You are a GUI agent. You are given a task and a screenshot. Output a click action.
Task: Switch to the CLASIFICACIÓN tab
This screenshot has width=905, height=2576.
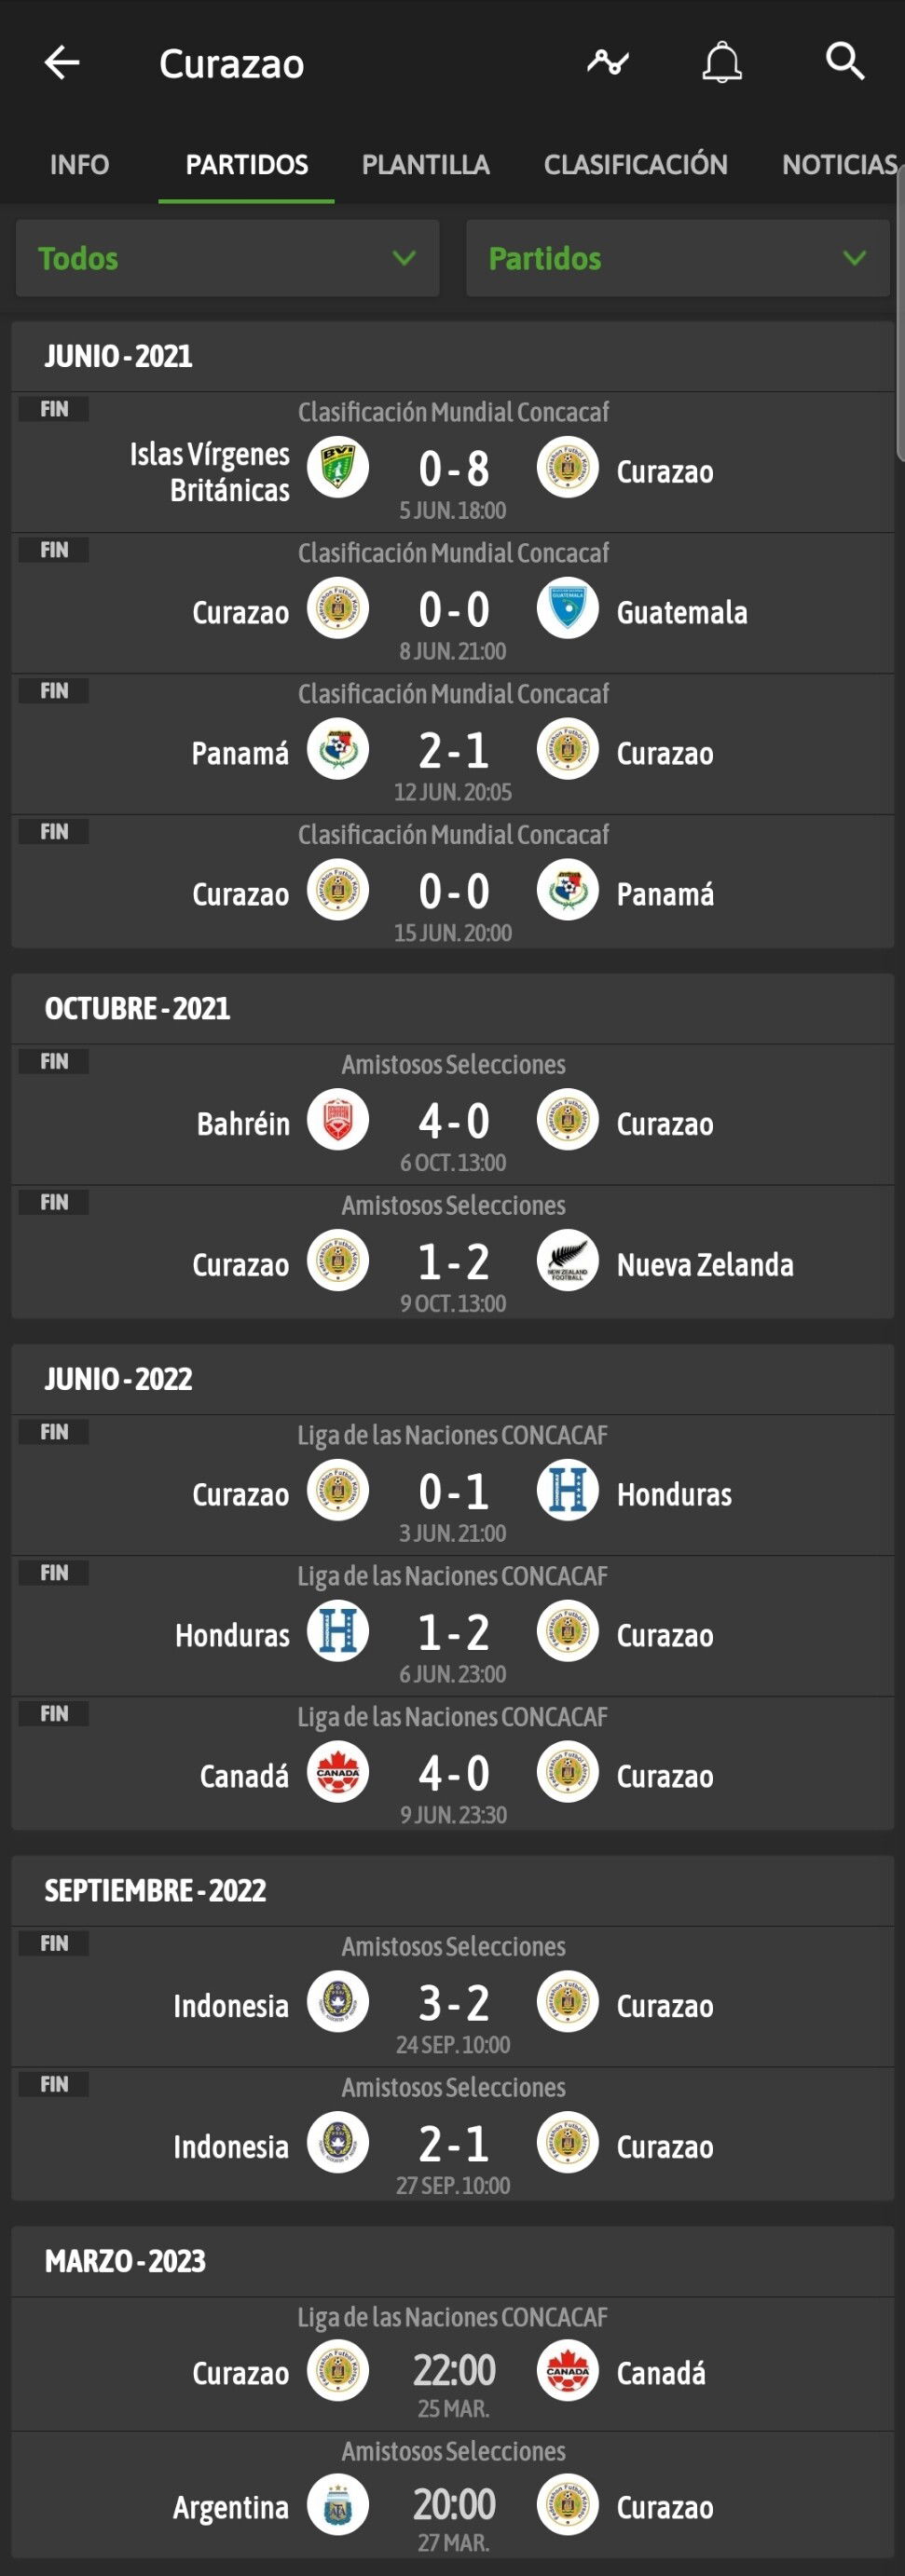point(635,165)
